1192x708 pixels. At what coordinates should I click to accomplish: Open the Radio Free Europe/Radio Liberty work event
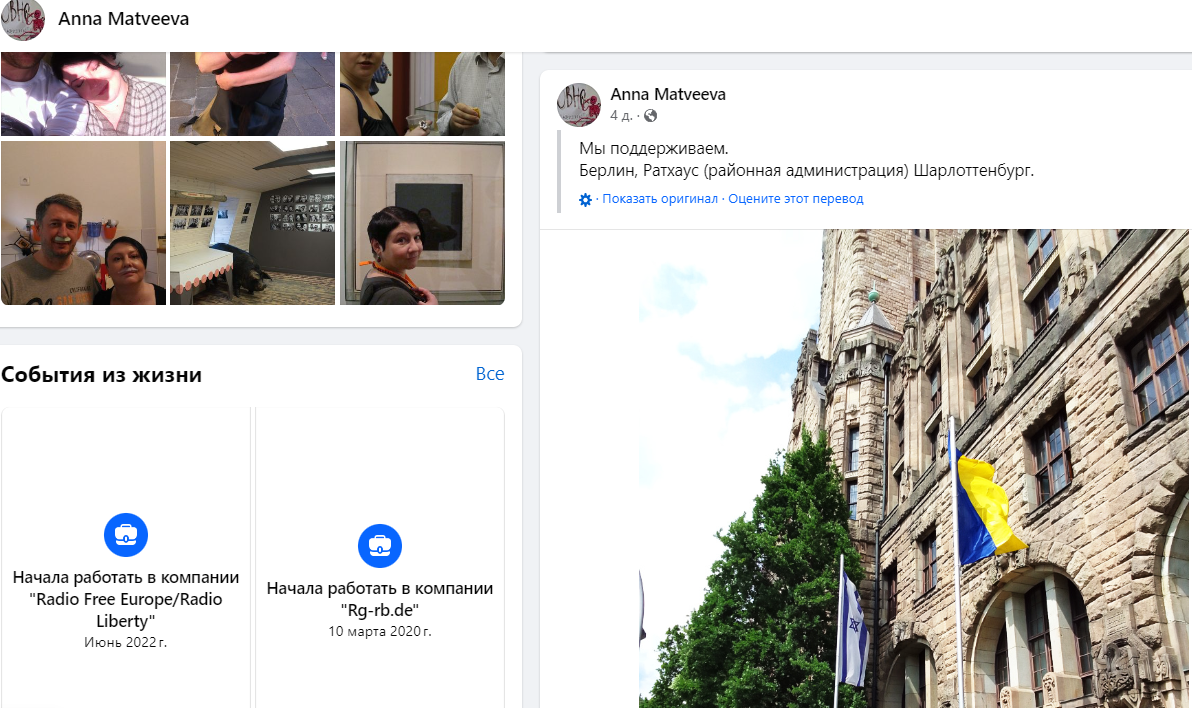tap(126, 599)
